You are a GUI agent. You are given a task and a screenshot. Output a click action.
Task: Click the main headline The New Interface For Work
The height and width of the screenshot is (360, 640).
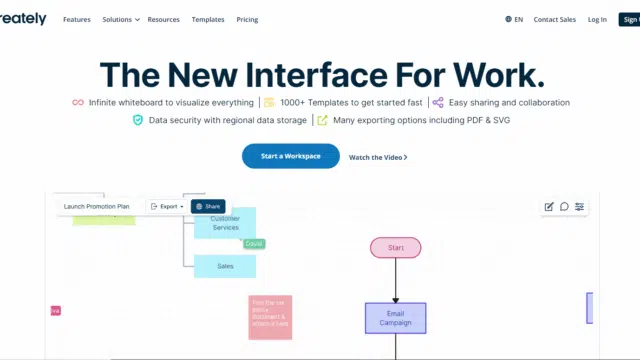pos(322,75)
